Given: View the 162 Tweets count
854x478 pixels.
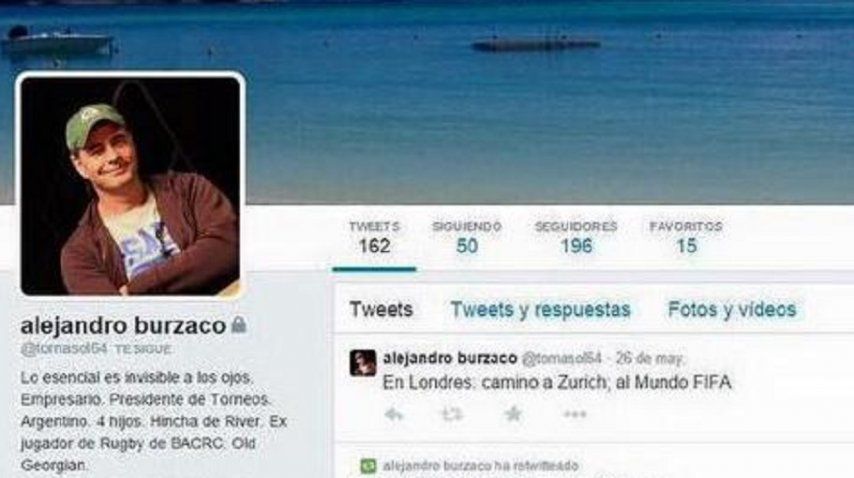Looking at the screenshot, I should [x=374, y=238].
